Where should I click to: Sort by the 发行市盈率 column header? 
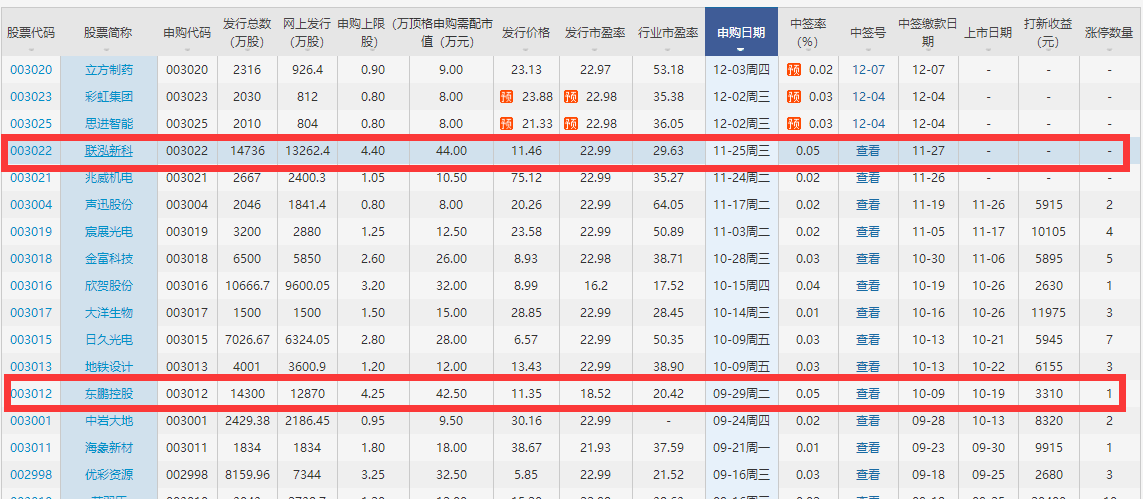point(596,34)
